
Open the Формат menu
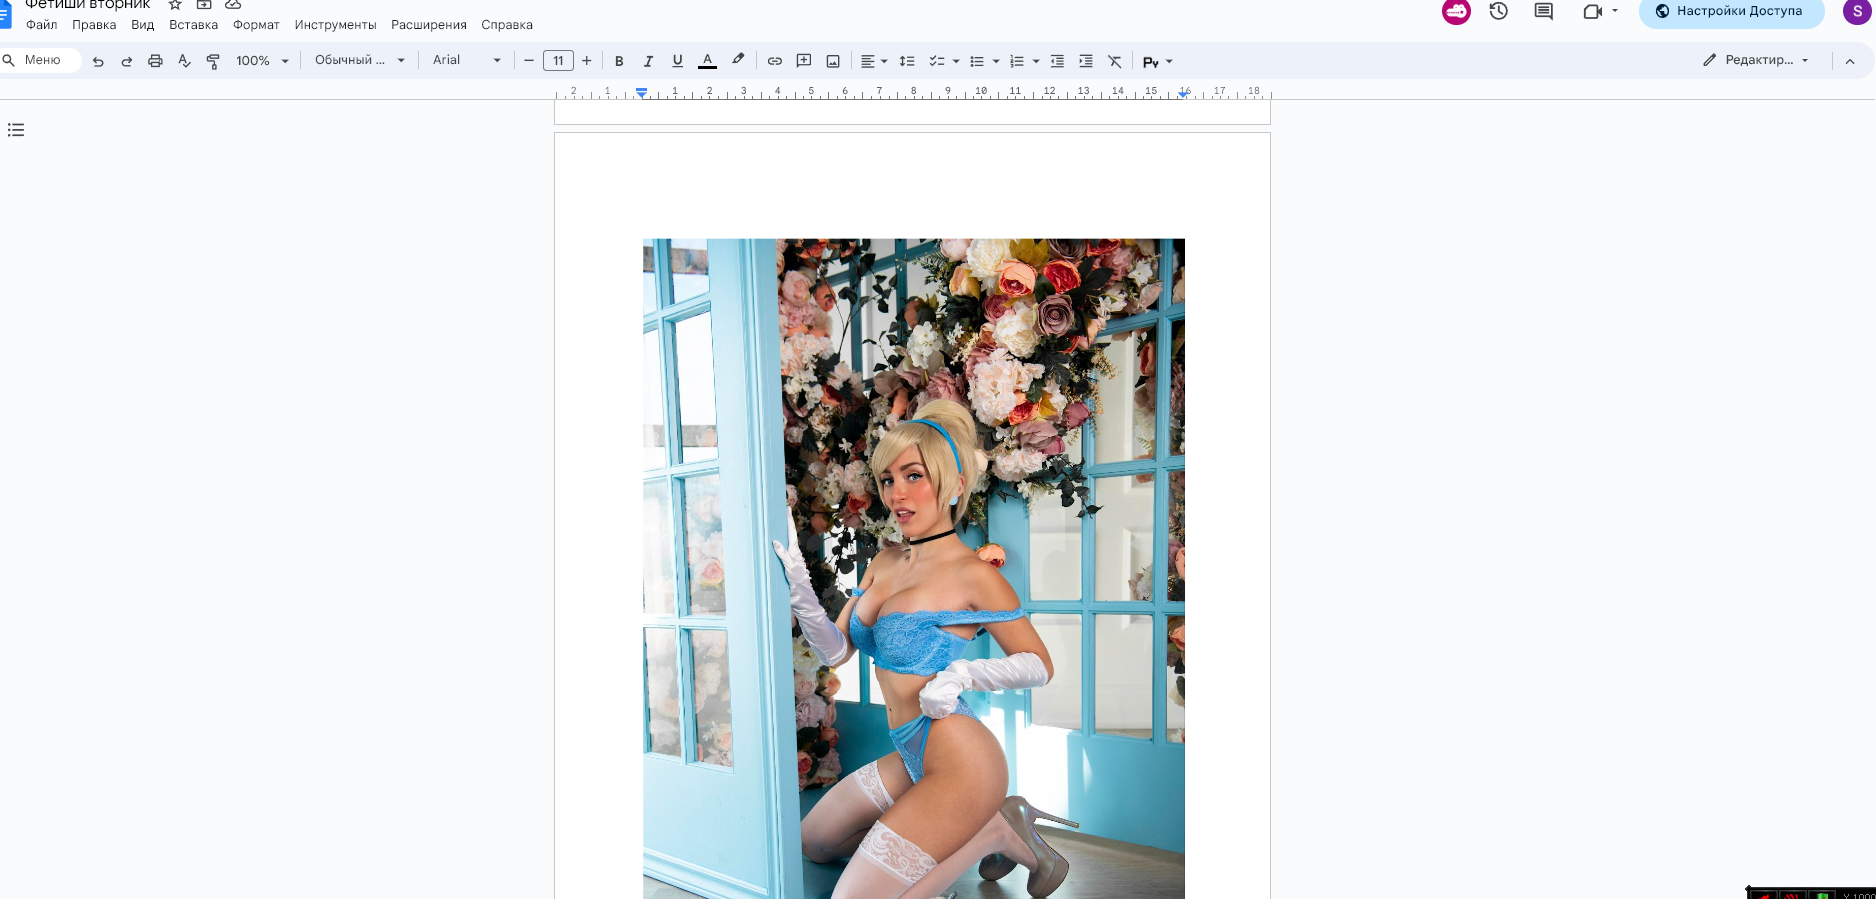256,25
